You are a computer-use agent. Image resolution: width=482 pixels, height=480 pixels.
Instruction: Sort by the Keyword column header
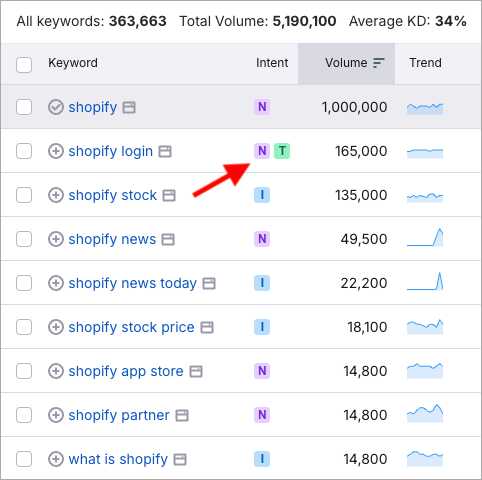(x=73, y=63)
